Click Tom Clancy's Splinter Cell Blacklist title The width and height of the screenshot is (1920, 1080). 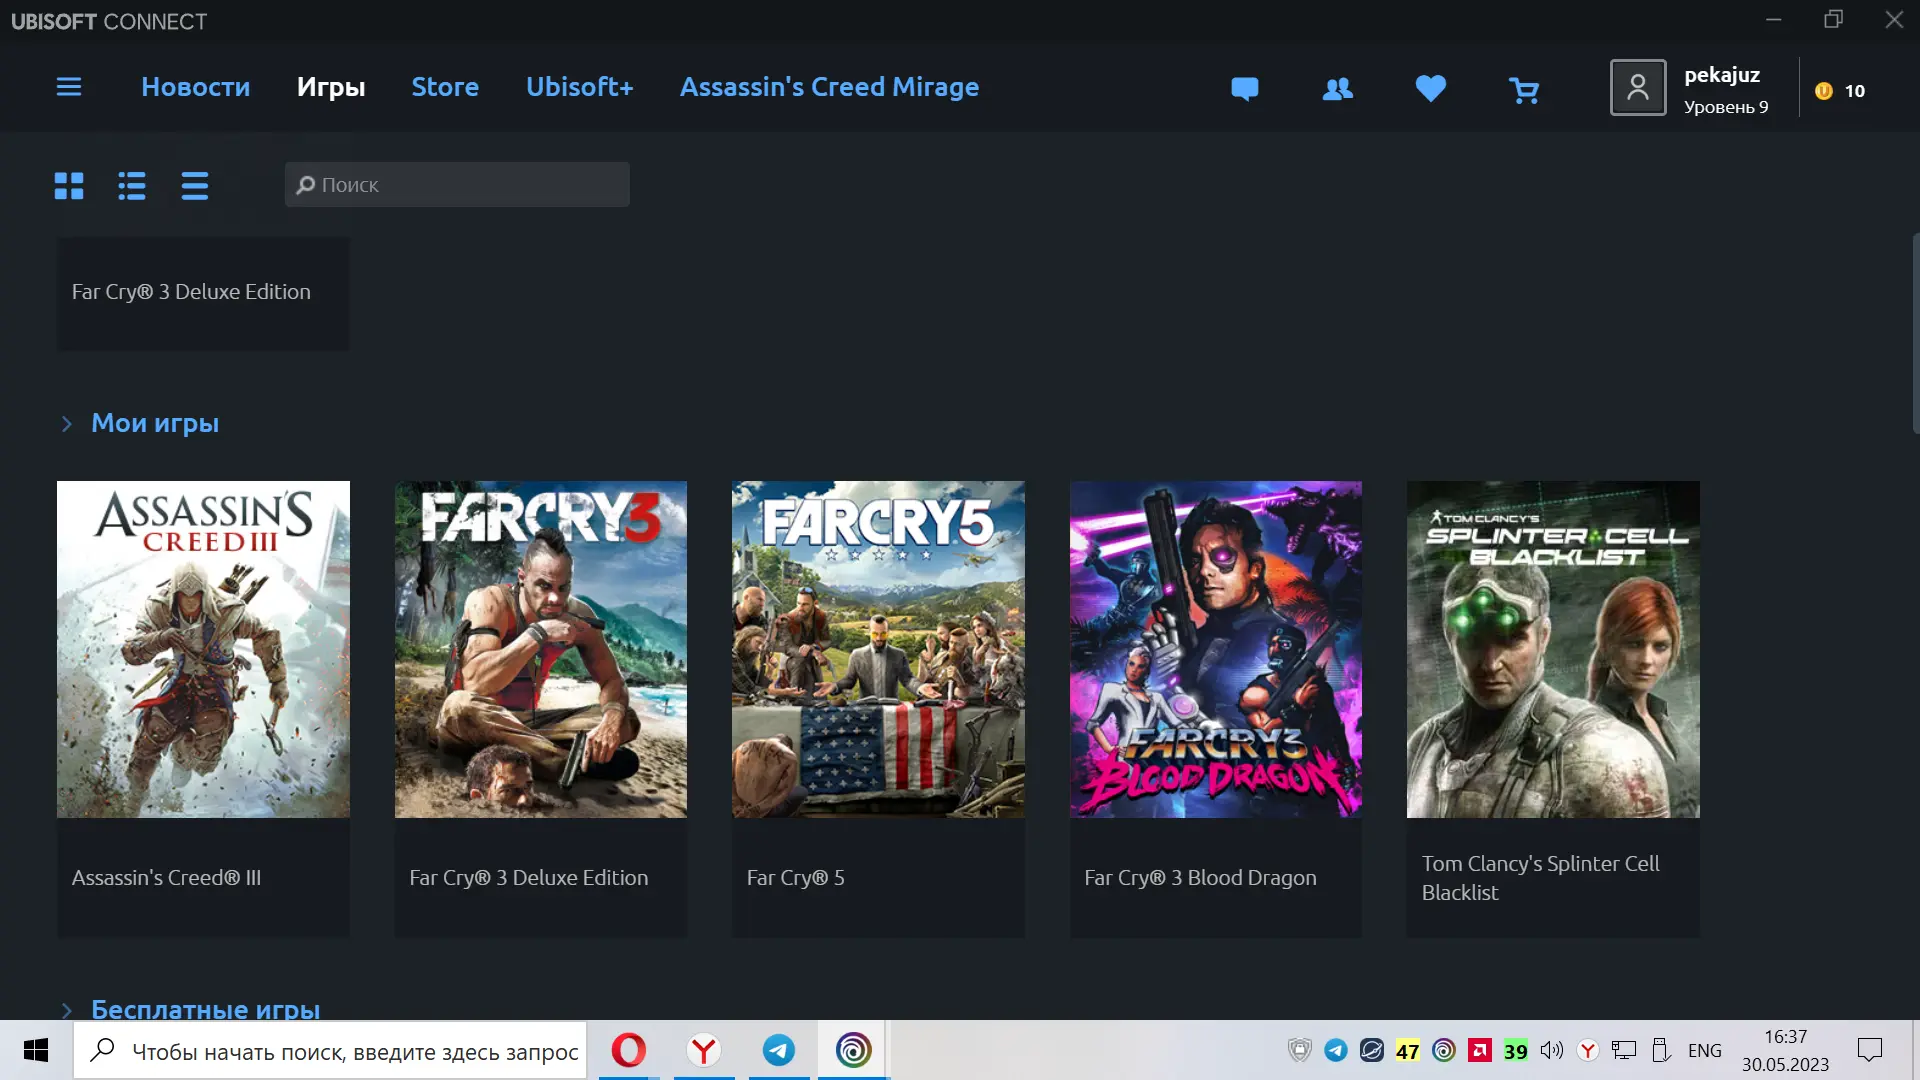(1540, 878)
